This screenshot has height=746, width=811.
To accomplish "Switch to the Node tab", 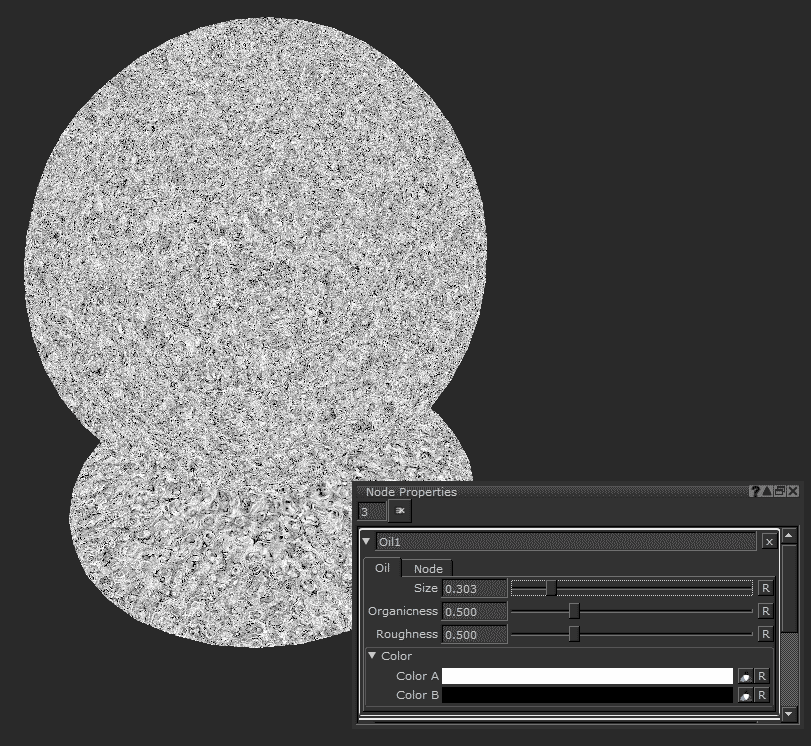I will click(428, 568).
